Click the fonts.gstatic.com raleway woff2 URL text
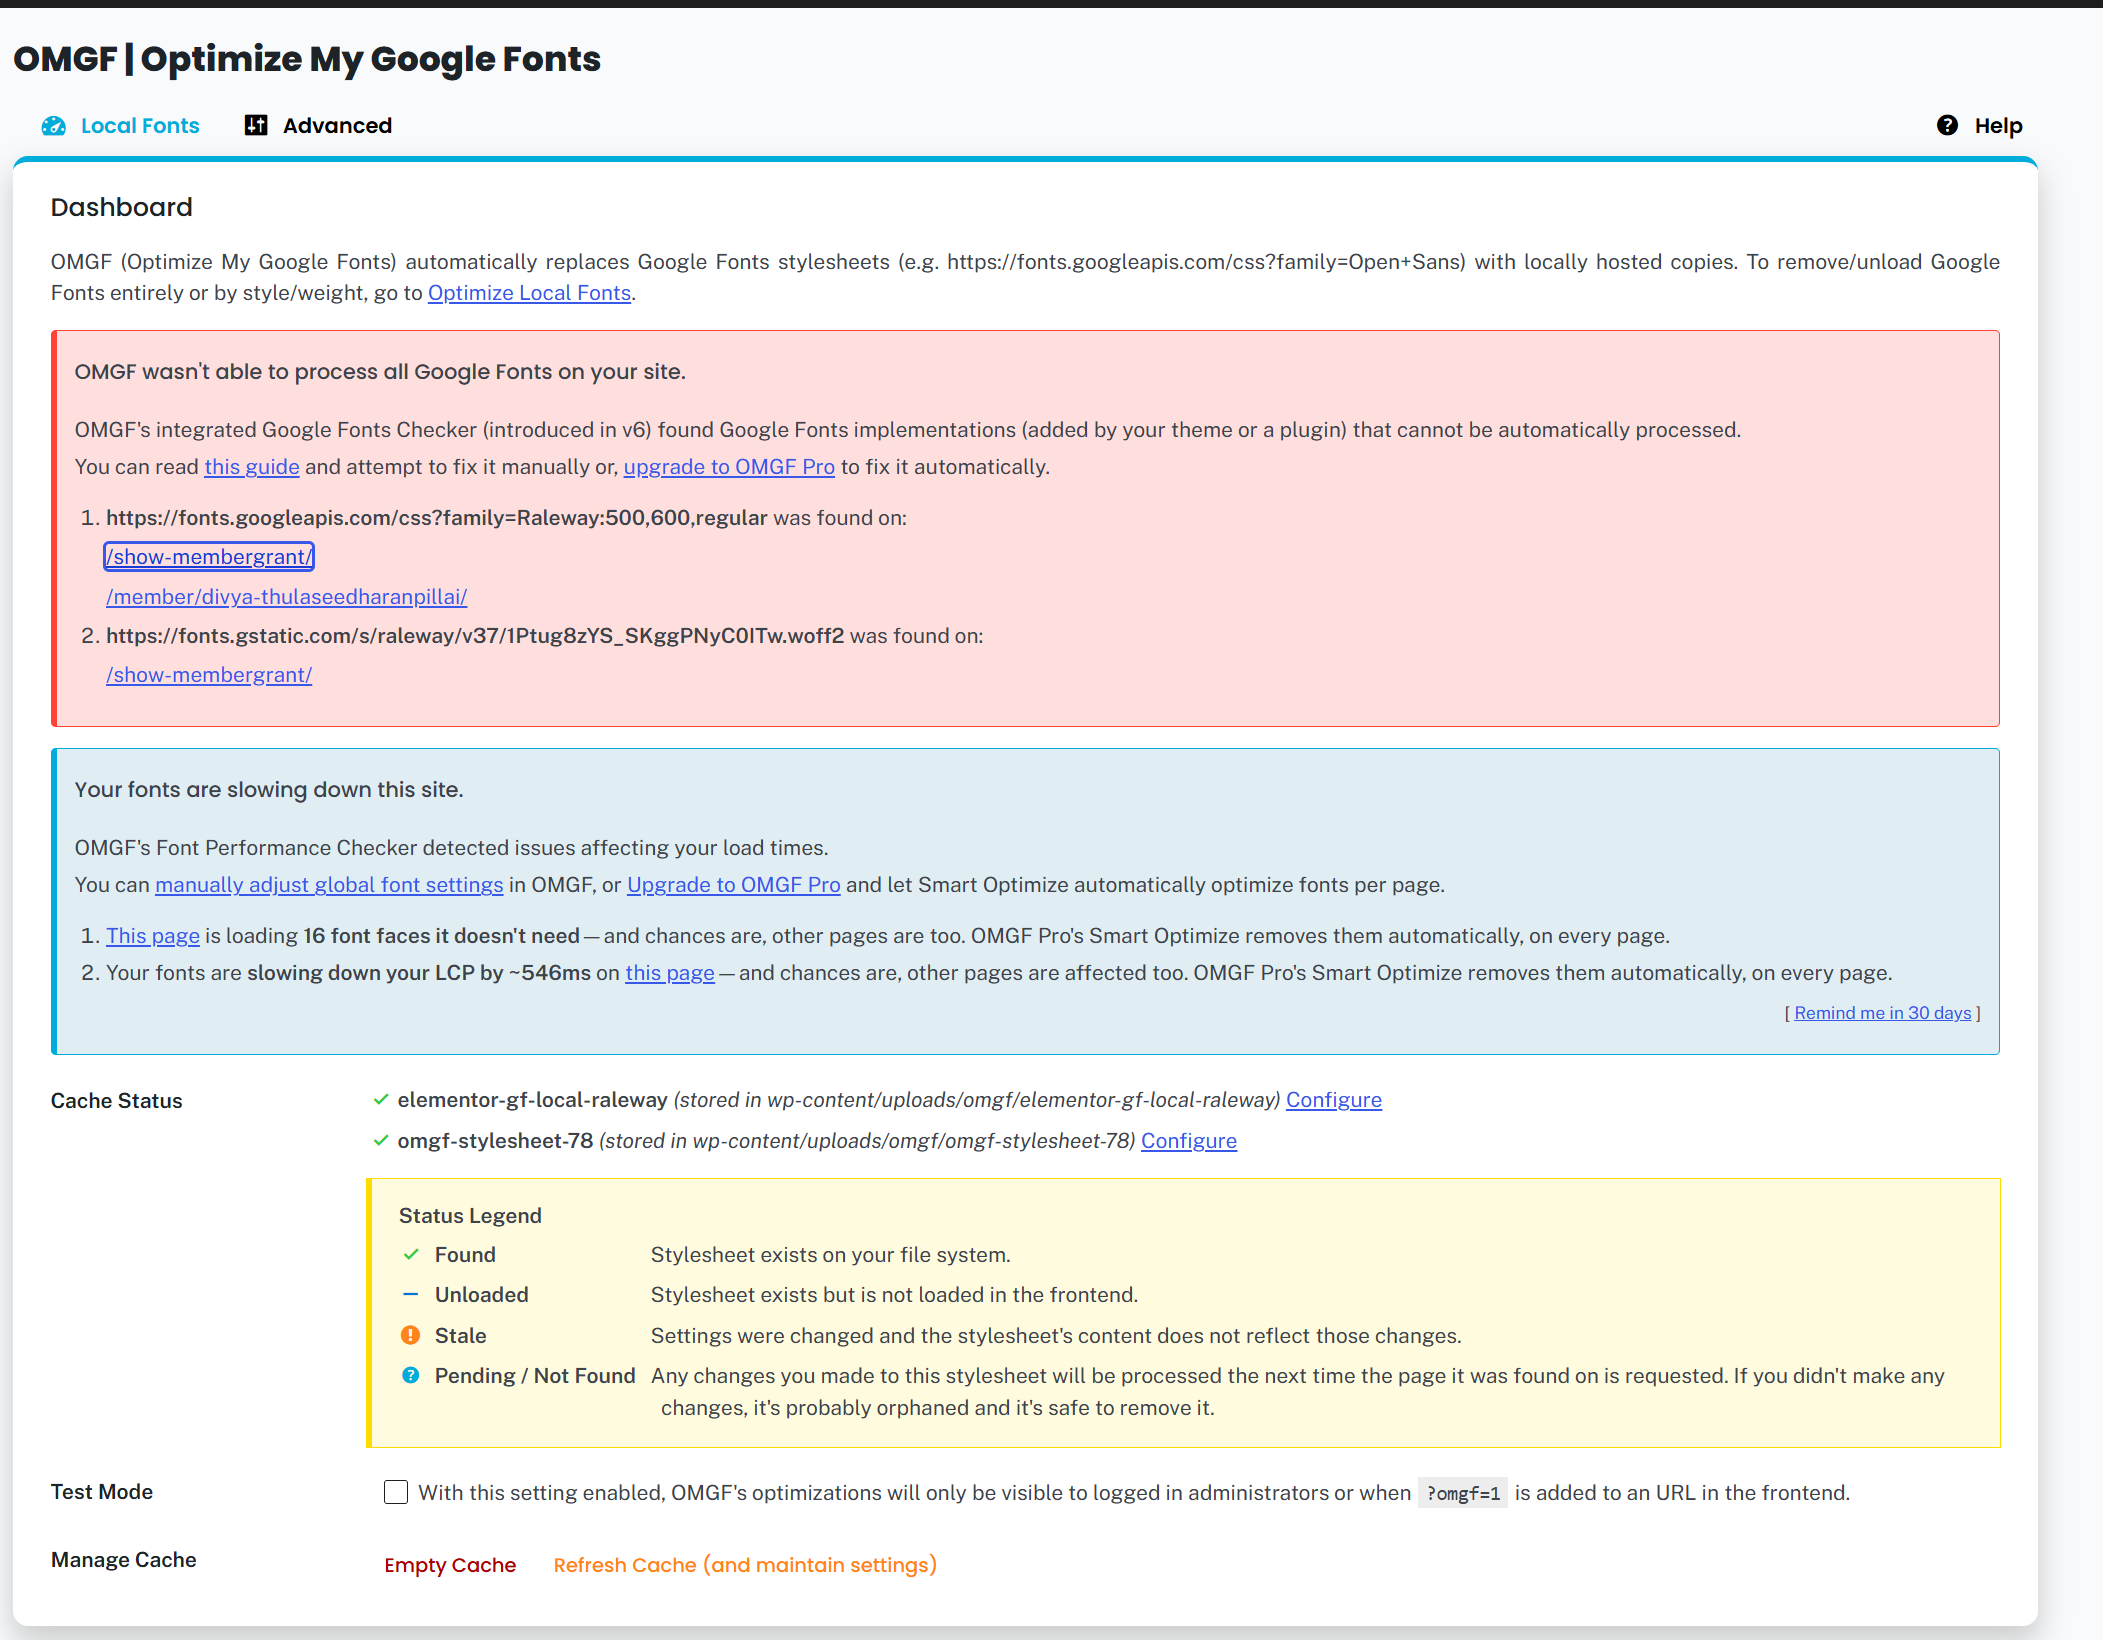Image resolution: width=2103 pixels, height=1640 pixels. click(x=475, y=636)
